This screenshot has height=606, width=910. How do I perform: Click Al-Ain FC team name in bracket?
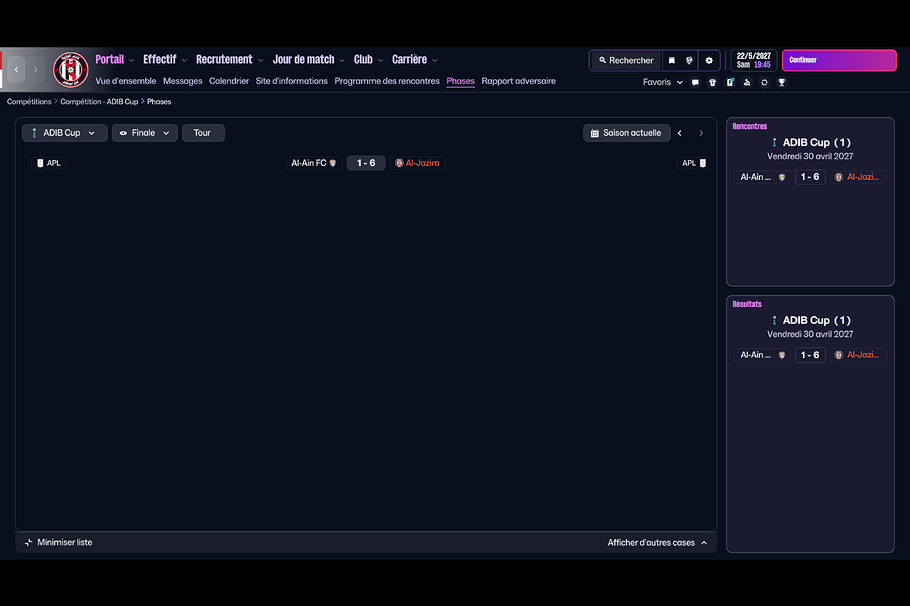(x=309, y=163)
